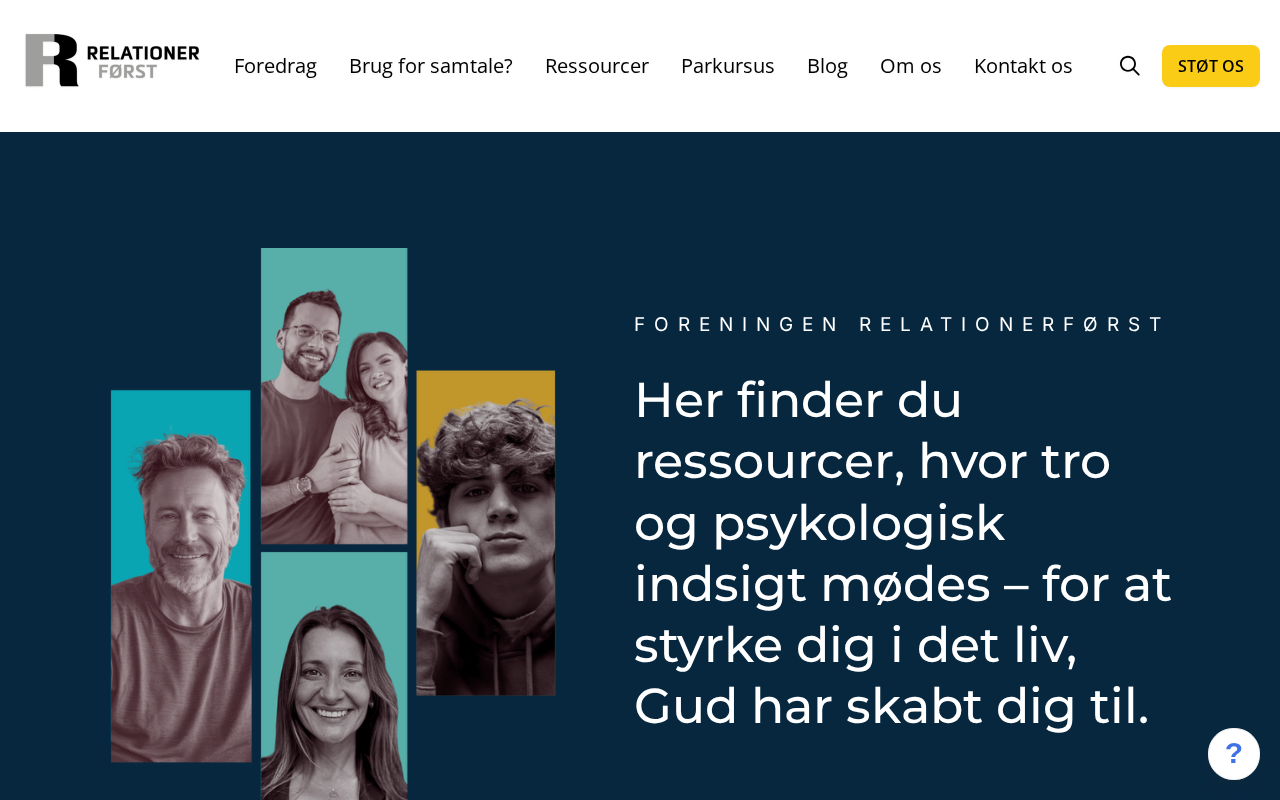Open the Om os section
This screenshot has width=1280, height=800.
coord(911,66)
